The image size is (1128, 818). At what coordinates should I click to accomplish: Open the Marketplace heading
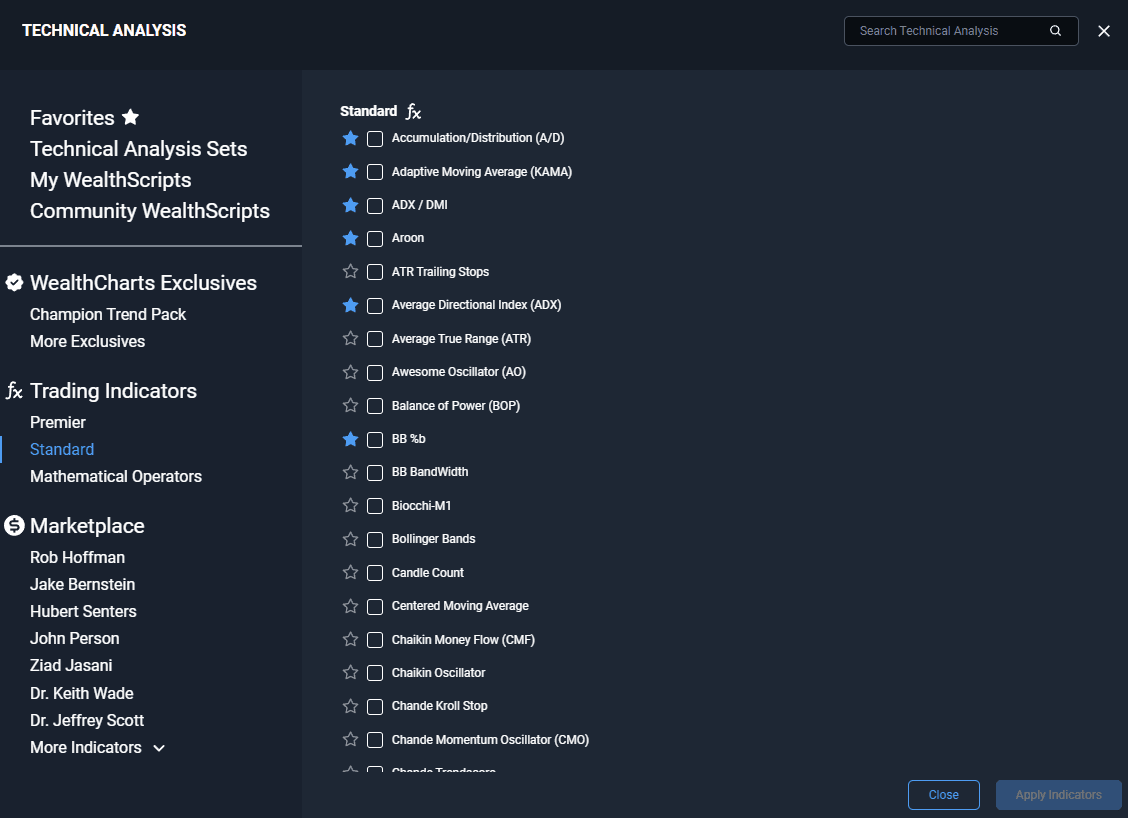tap(87, 526)
